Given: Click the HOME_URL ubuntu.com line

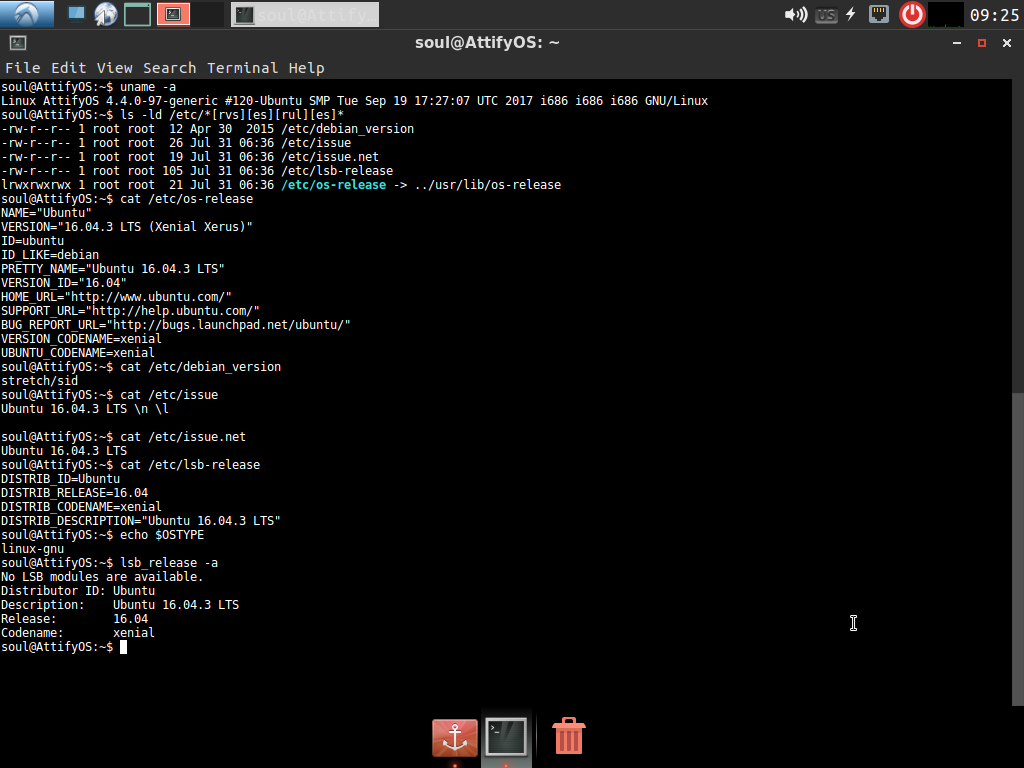Looking at the screenshot, I should [116, 296].
